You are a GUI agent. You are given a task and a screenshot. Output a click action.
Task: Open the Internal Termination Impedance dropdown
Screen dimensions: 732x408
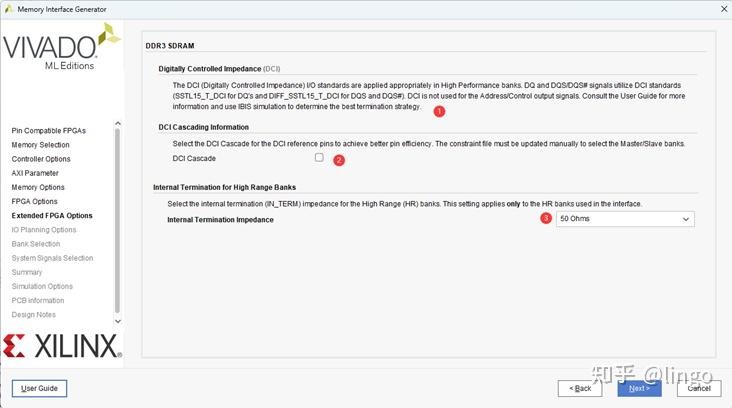(625, 219)
